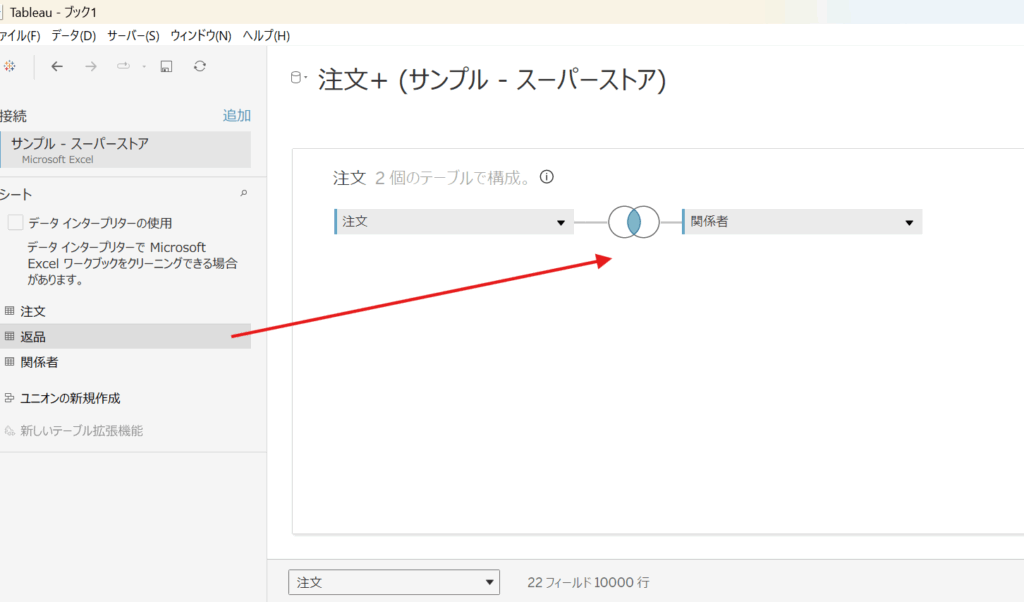
Task: Click the data source cylinder icon by title
Action: (x=297, y=80)
